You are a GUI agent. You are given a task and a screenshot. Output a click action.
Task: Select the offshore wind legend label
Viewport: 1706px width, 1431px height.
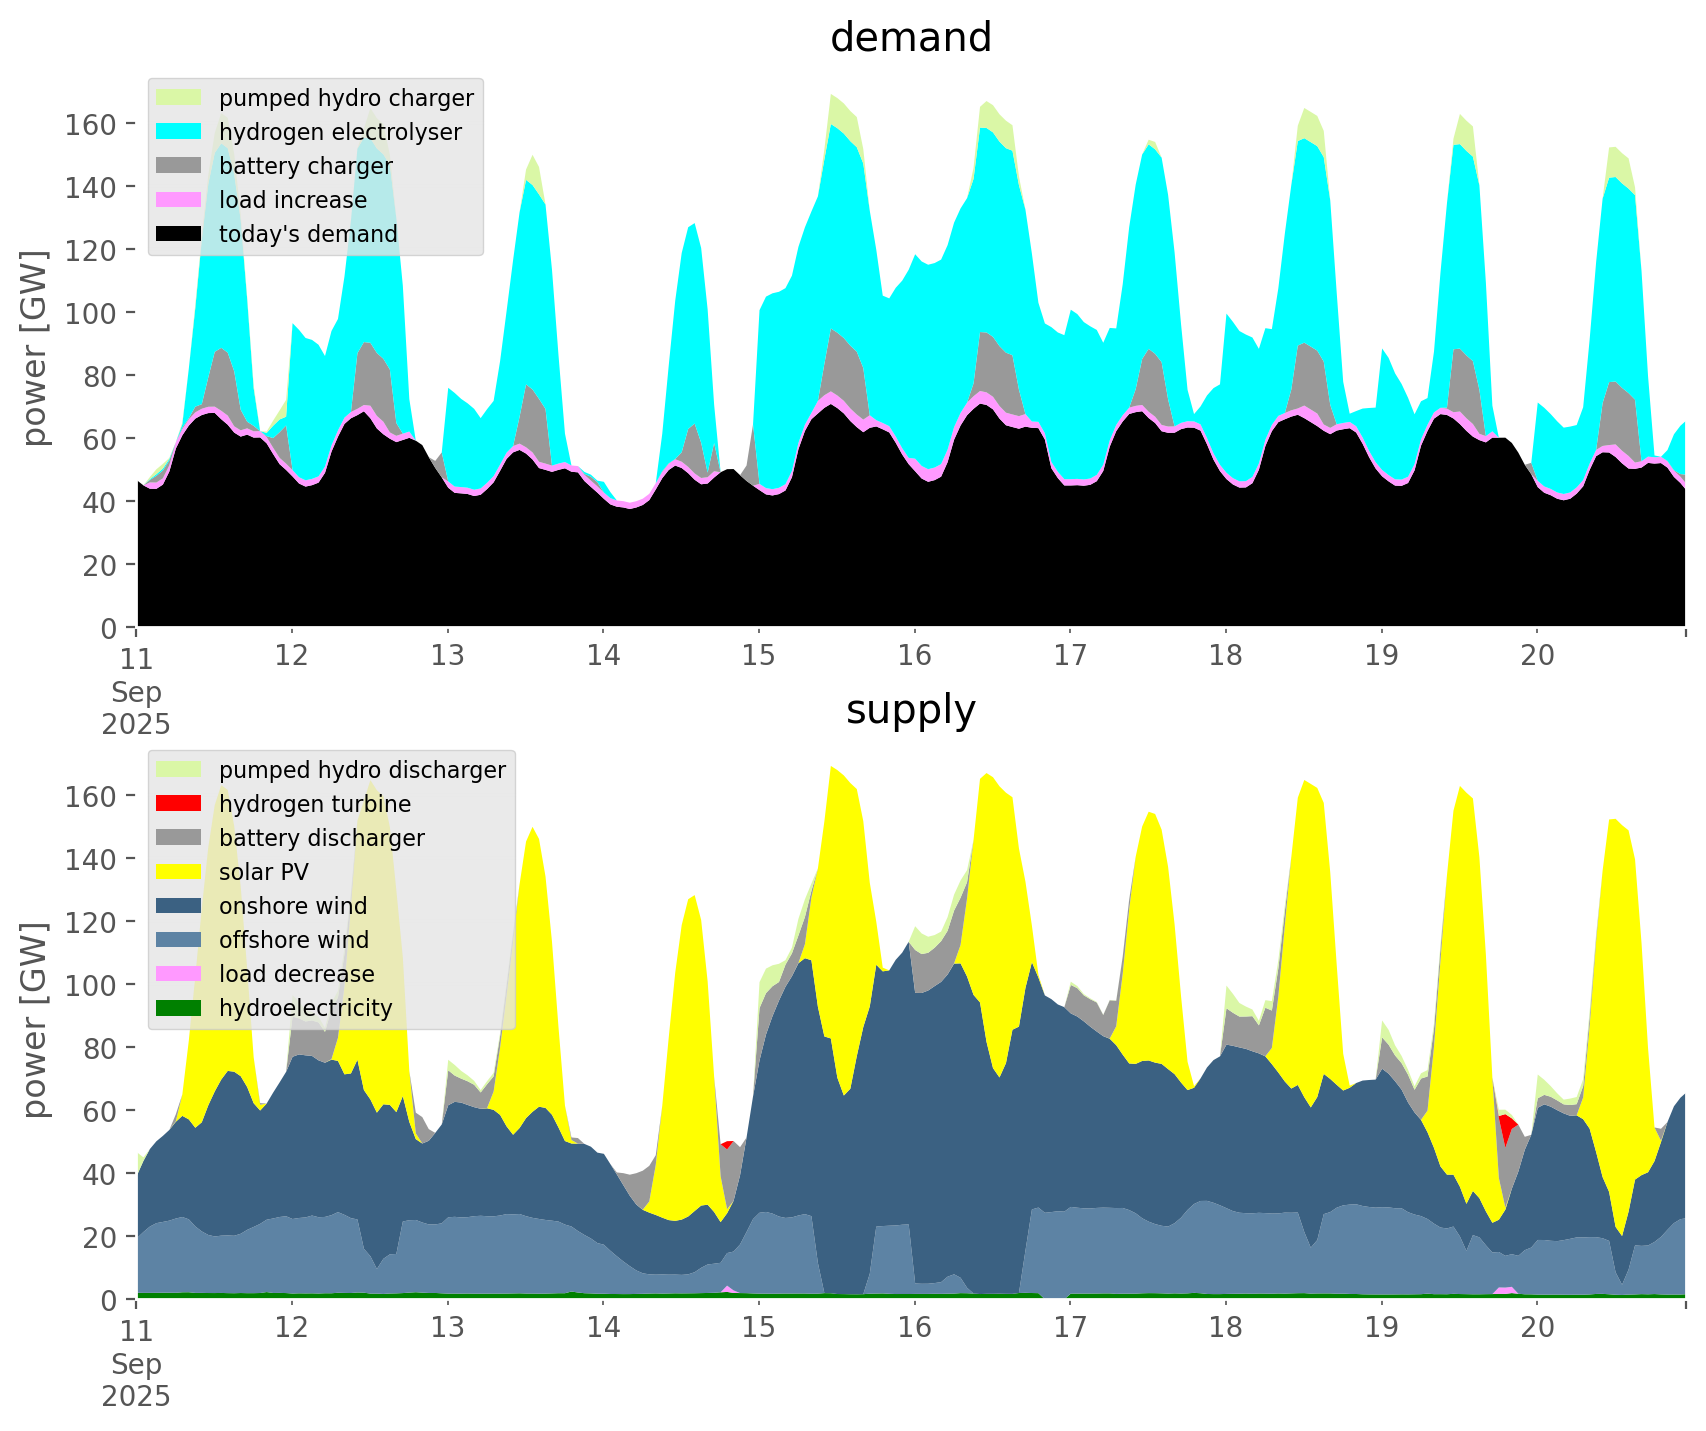293,940
